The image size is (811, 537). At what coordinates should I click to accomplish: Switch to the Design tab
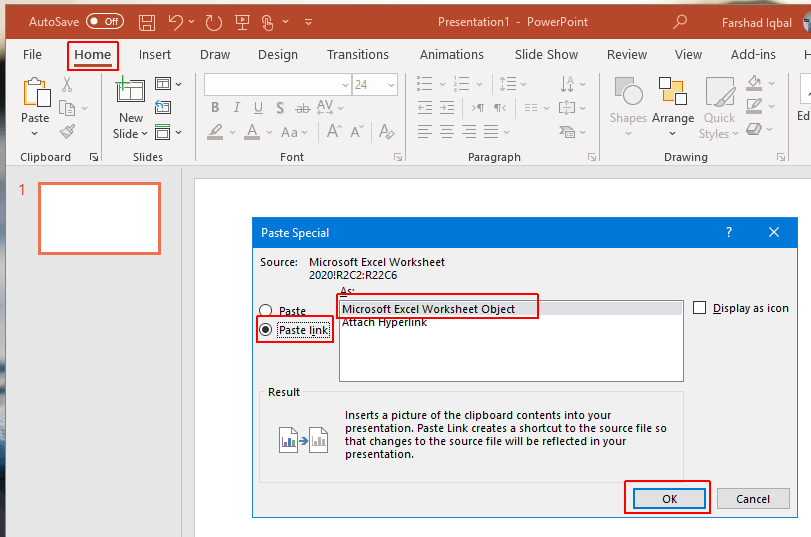[x=278, y=54]
